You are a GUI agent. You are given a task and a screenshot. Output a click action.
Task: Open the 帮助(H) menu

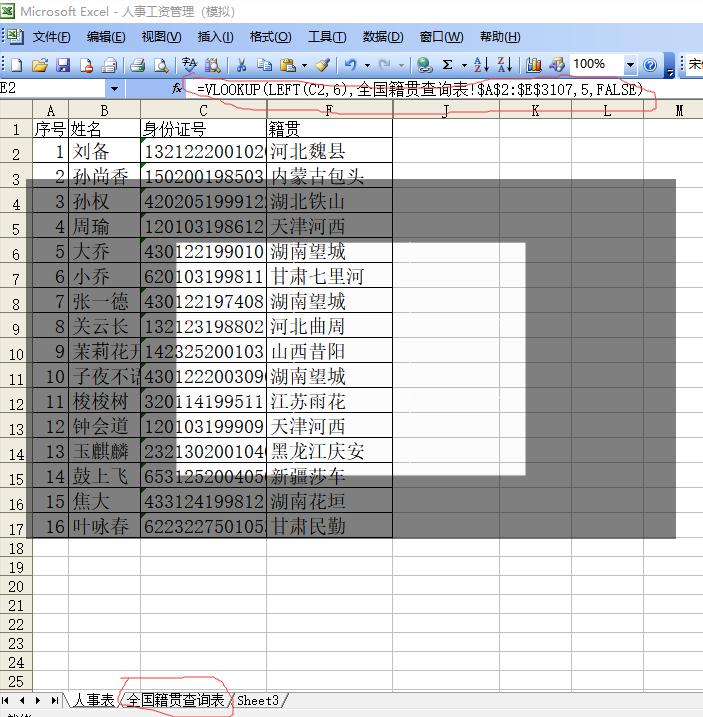coord(500,37)
